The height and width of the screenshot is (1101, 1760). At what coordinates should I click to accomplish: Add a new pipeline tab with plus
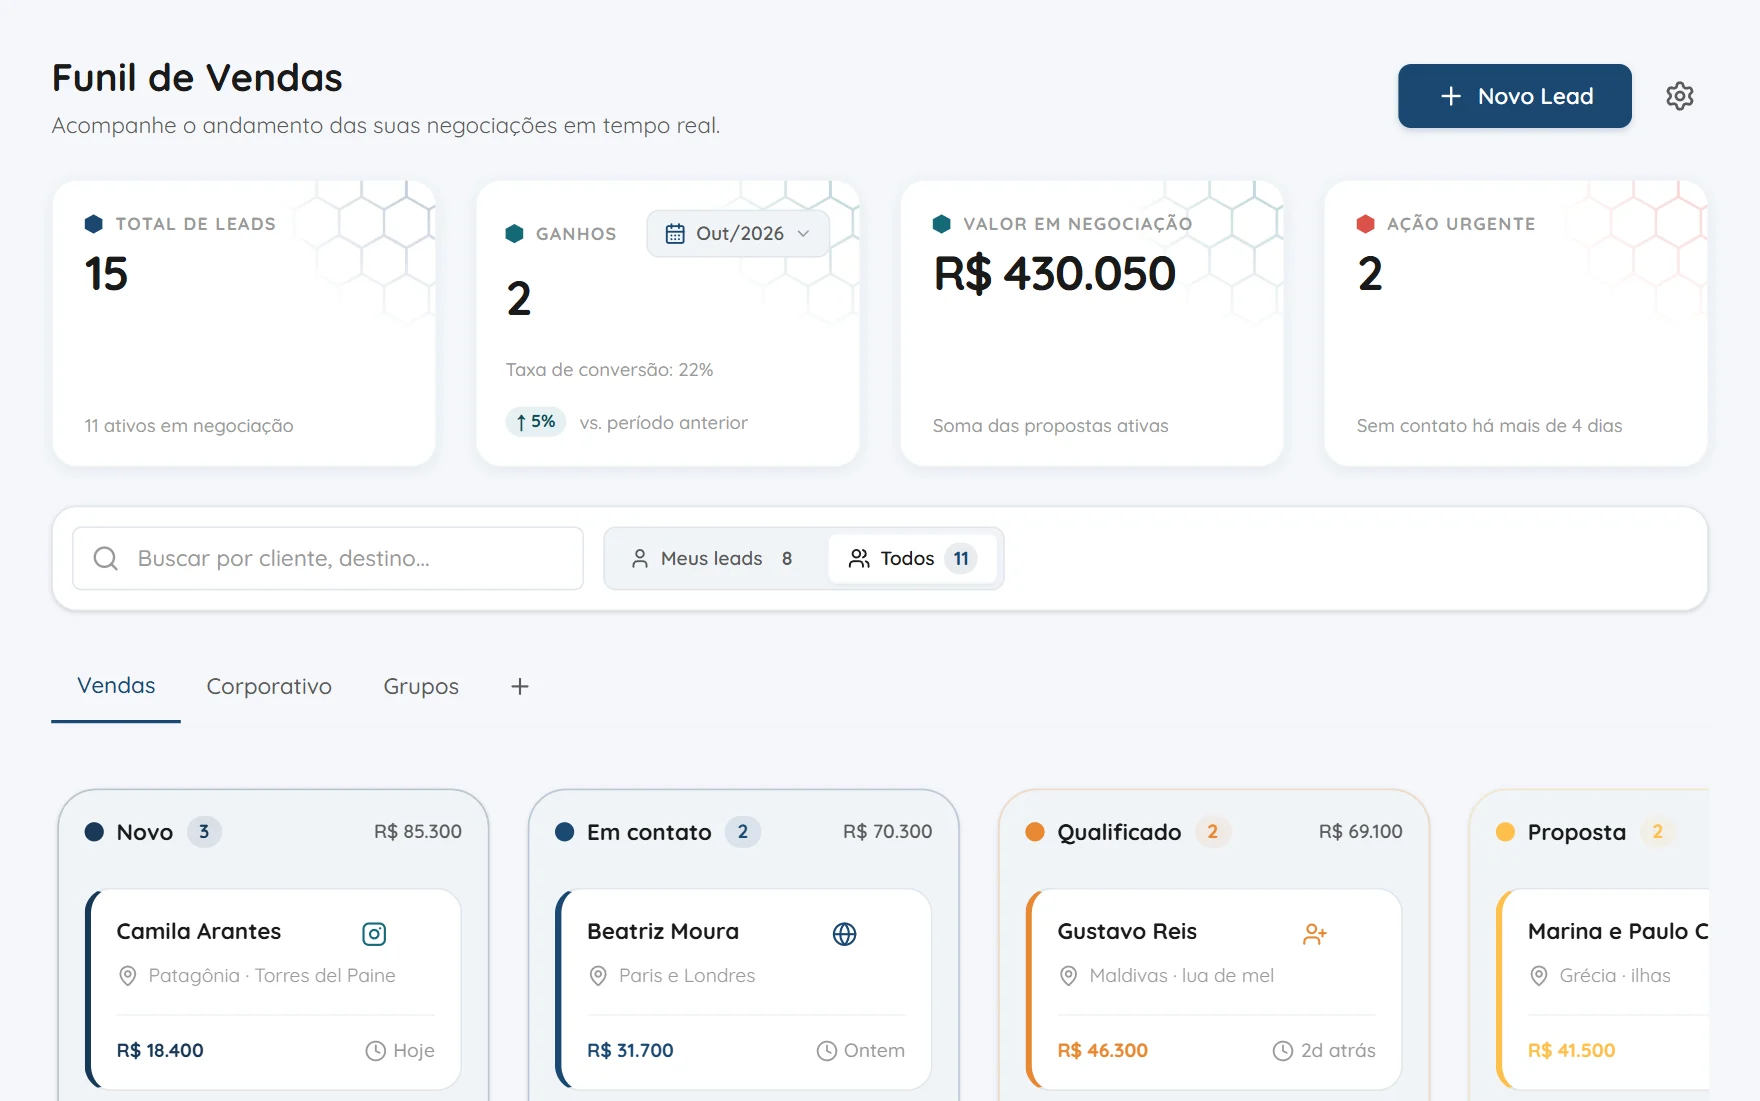click(520, 686)
